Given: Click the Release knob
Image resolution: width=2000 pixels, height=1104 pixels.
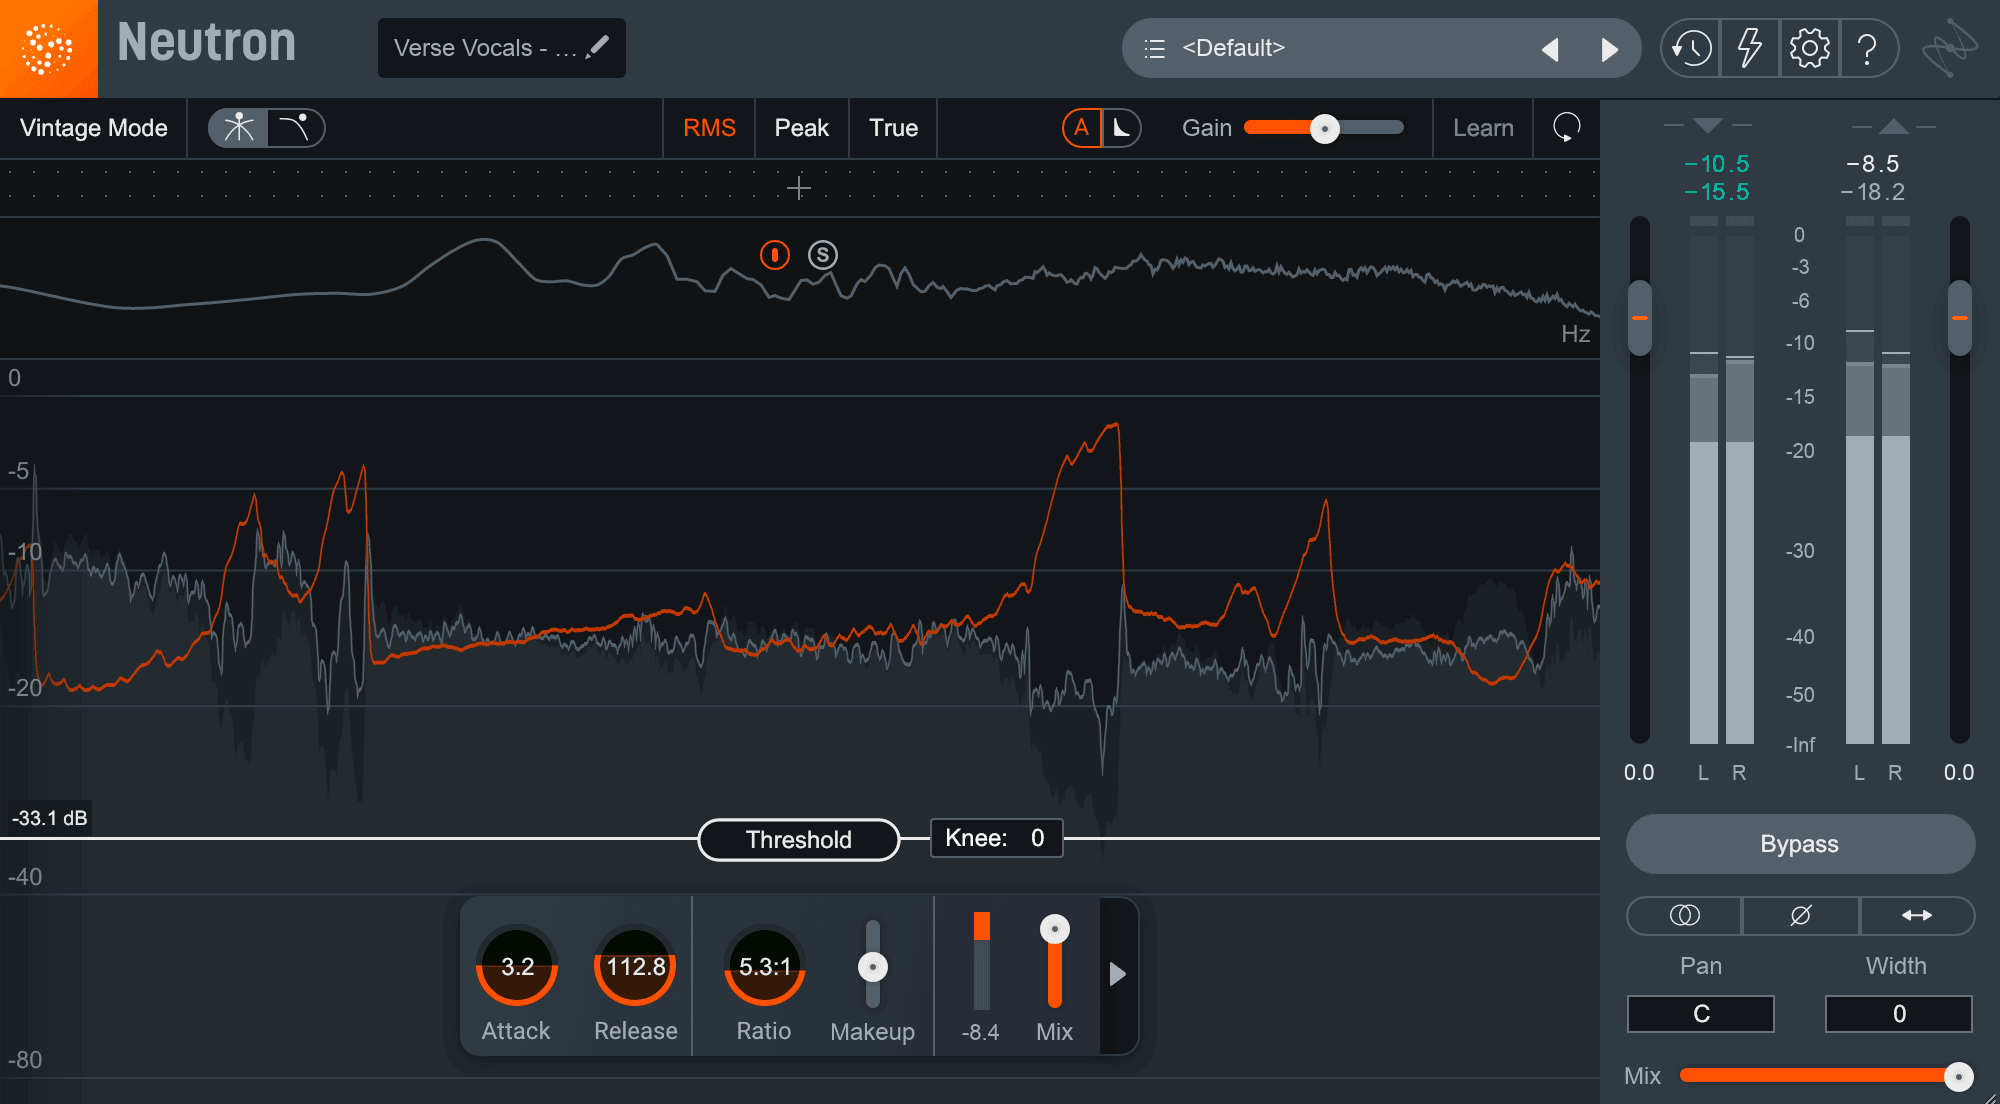Looking at the screenshot, I should (635, 966).
